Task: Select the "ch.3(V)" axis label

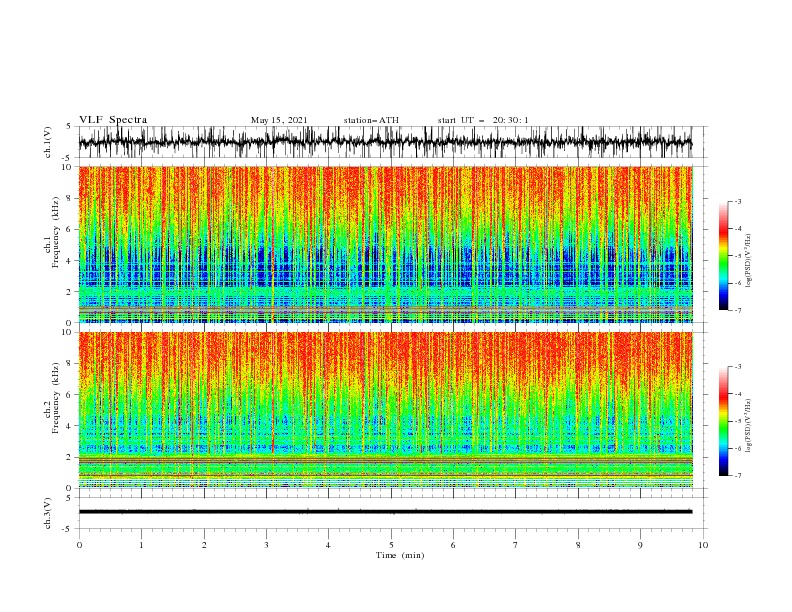Action: [48, 514]
